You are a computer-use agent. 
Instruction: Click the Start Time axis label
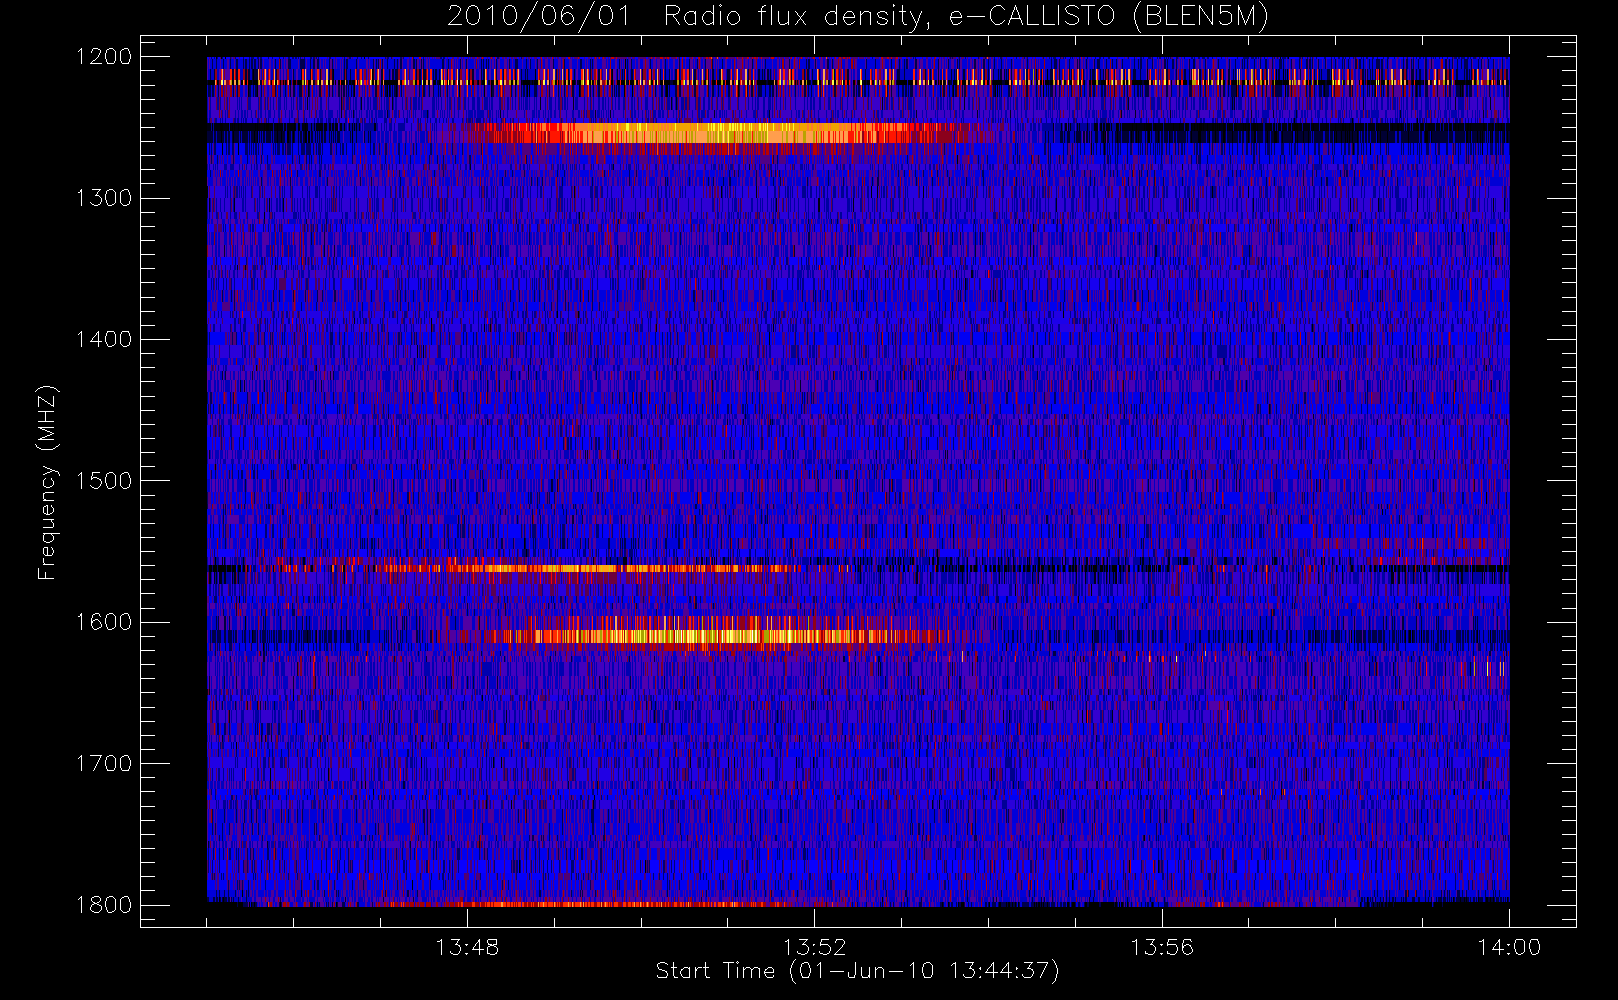857,971
